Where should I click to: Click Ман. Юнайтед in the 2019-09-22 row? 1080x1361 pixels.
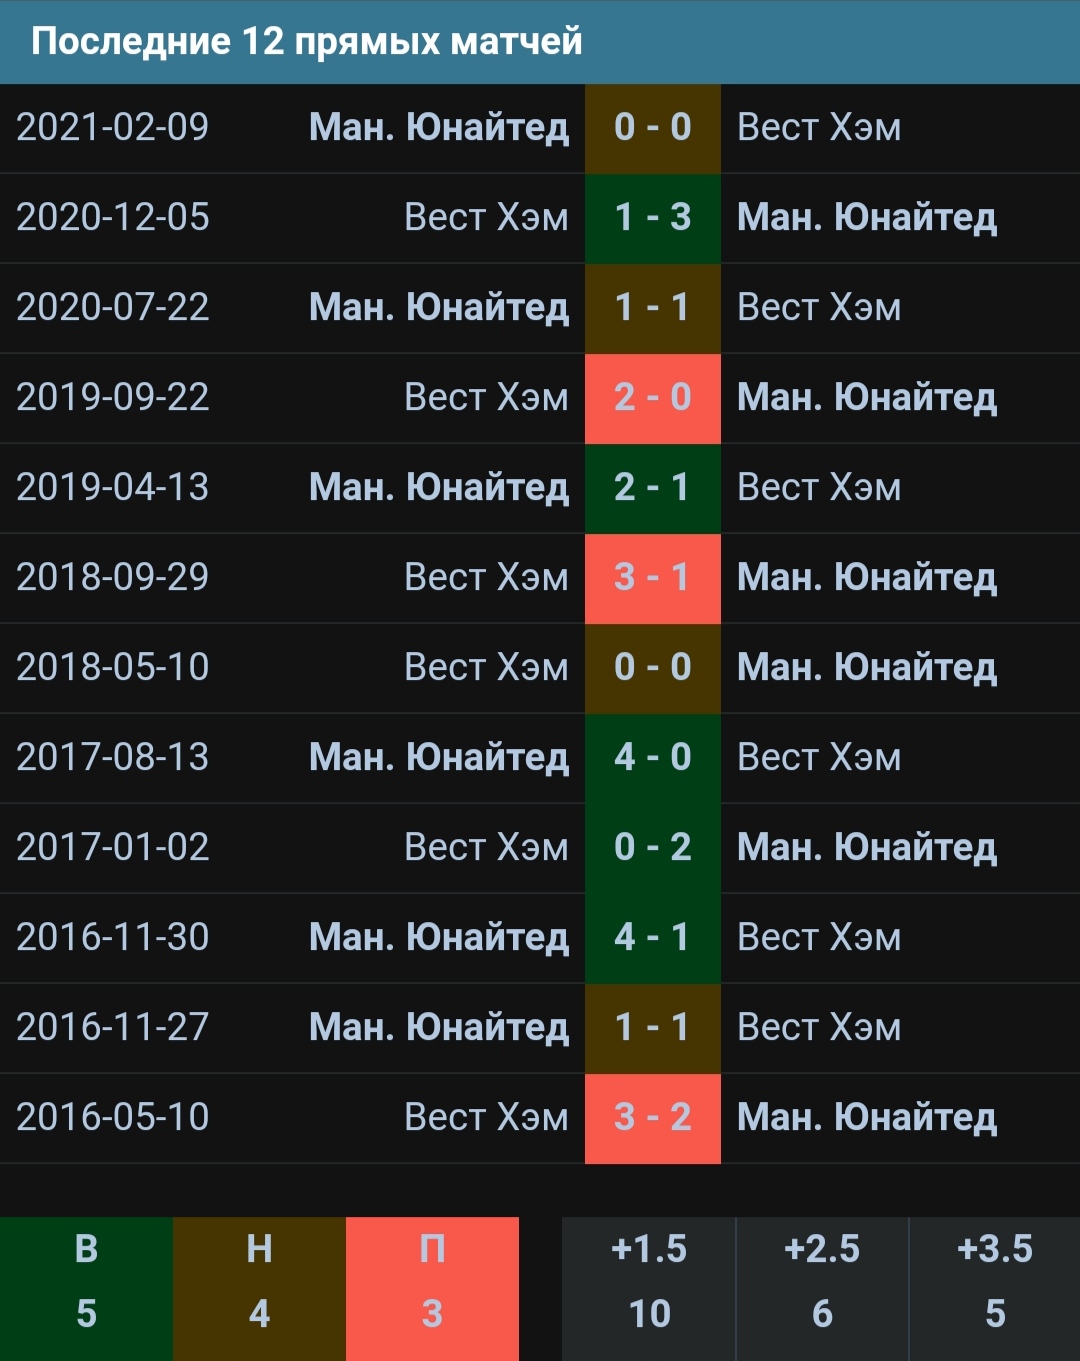pos(867,398)
